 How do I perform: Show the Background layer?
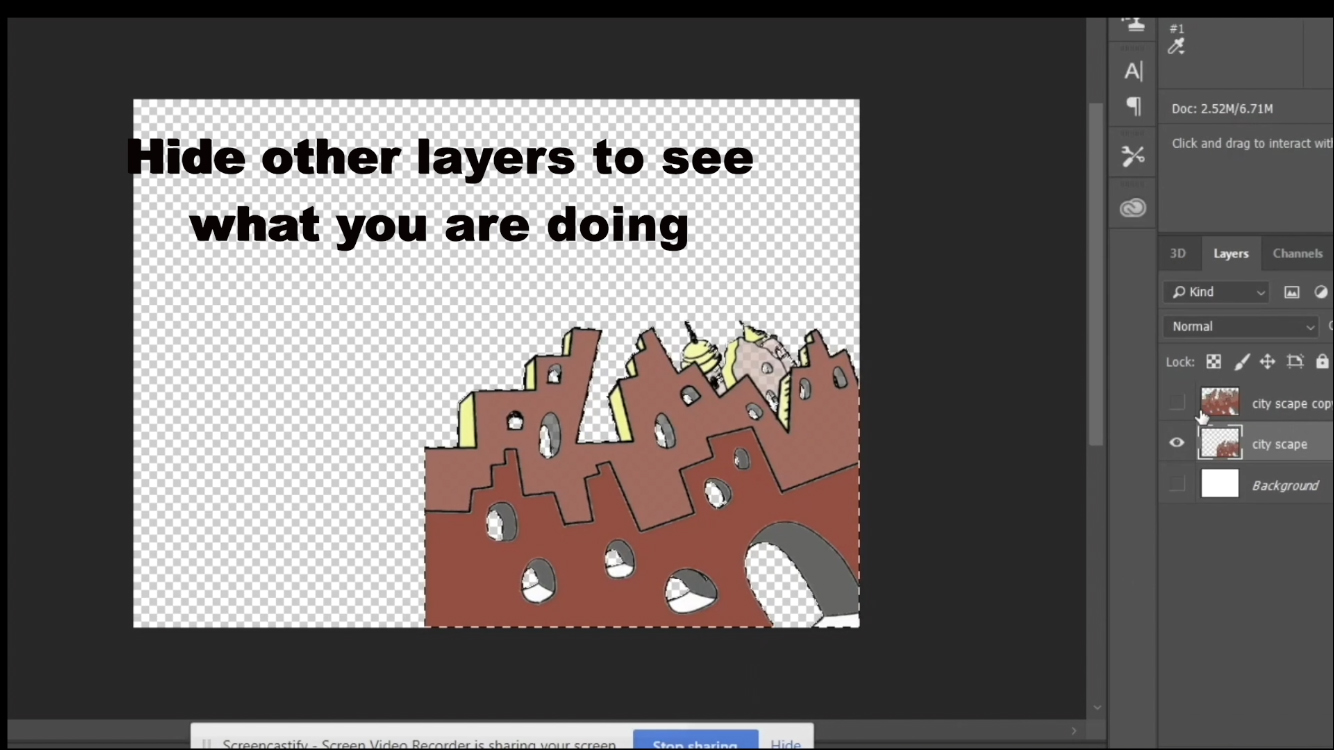[x=1177, y=484]
